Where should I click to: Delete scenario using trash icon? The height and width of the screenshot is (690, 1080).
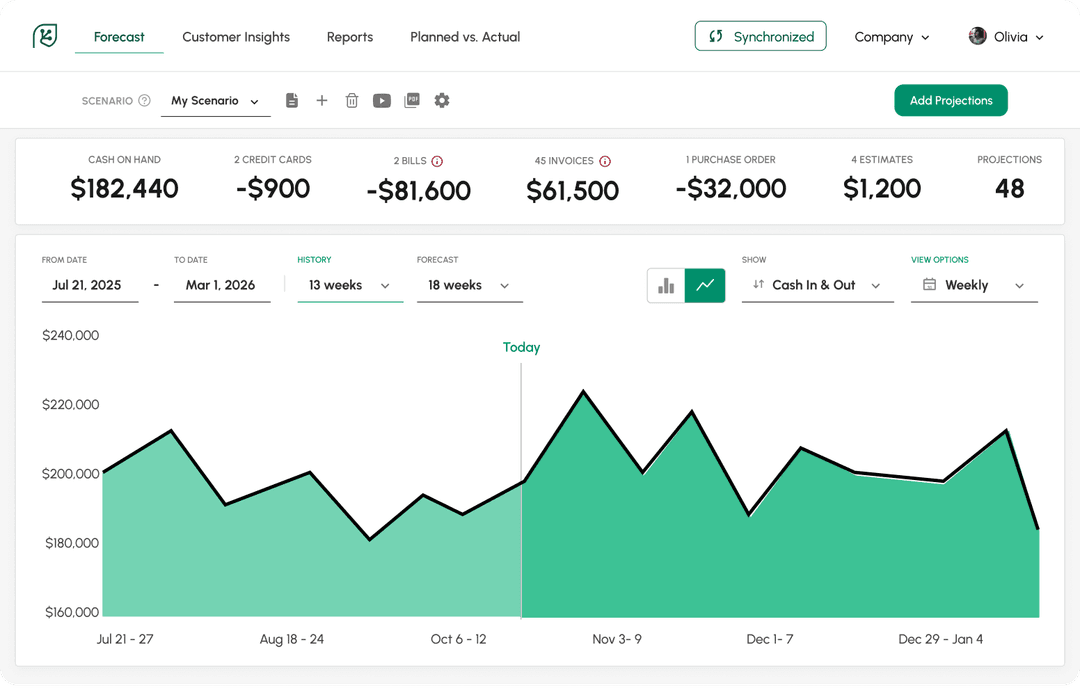click(352, 101)
